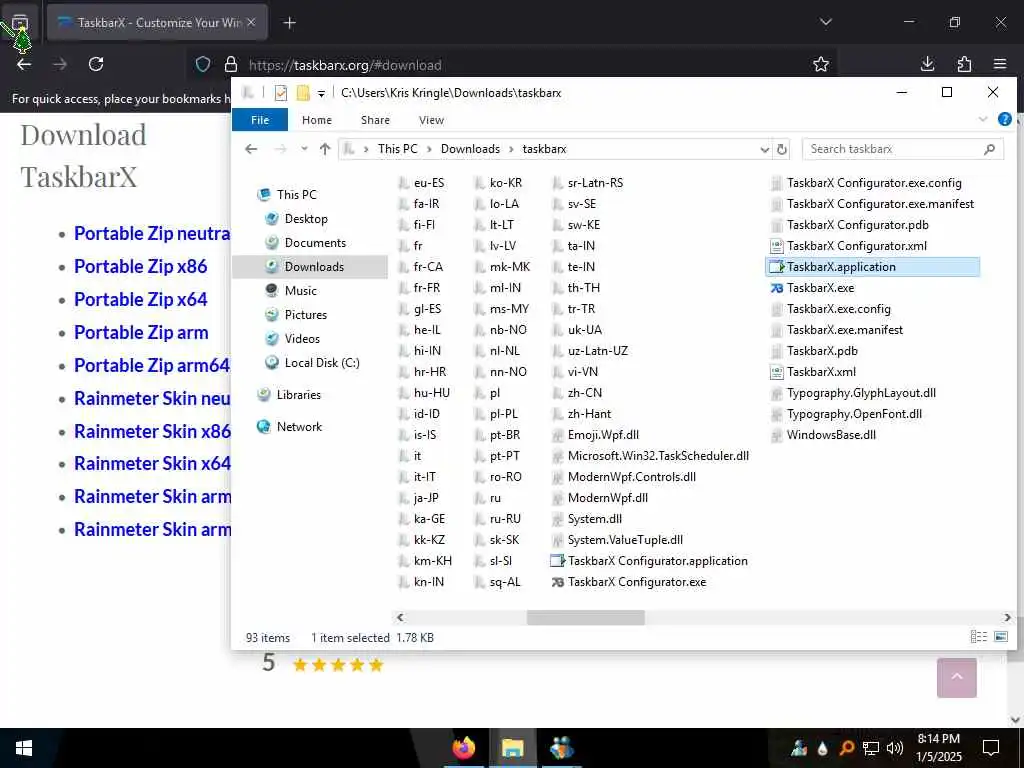Select the ja-JP folder
The image size is (1024, 768).
[x=419, y=498]
